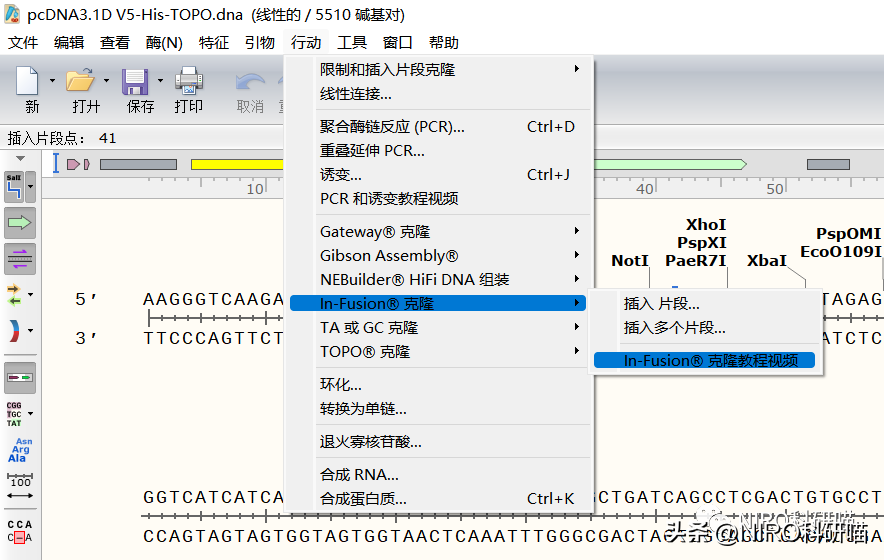Toggle the green feature arrow display
Viewport: 884px width, 560px height.
click(20, 222)
